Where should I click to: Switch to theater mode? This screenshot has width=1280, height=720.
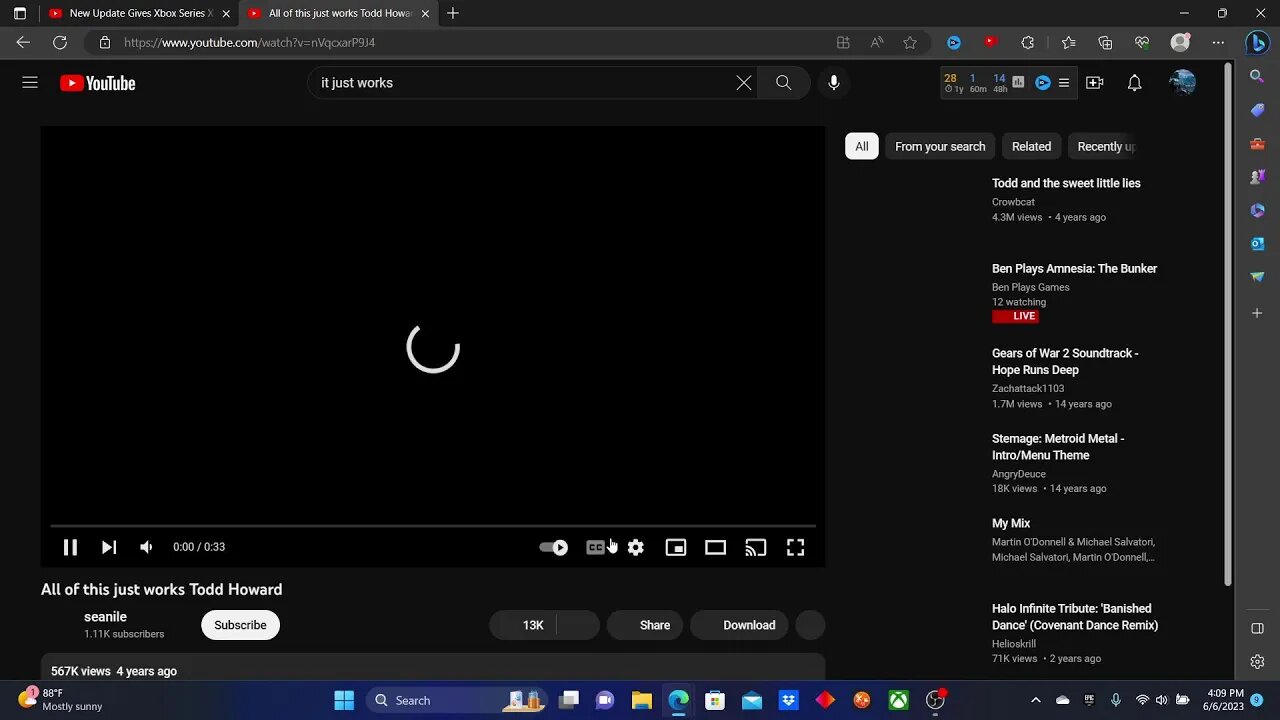pos(715,547)
